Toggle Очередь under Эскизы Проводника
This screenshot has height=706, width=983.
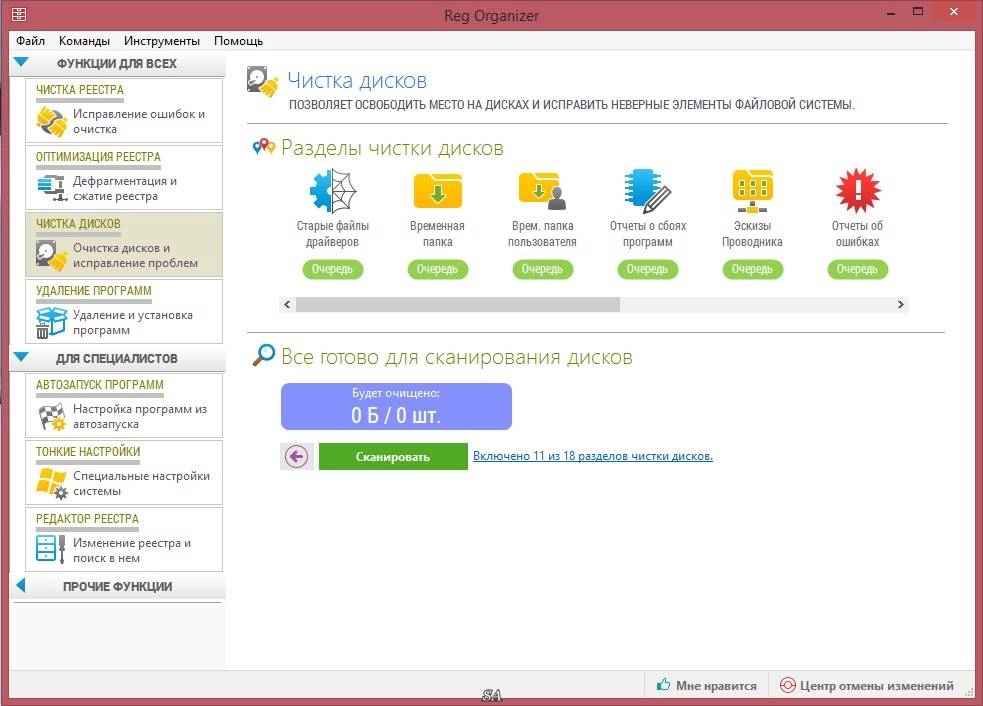coord(752,269)
